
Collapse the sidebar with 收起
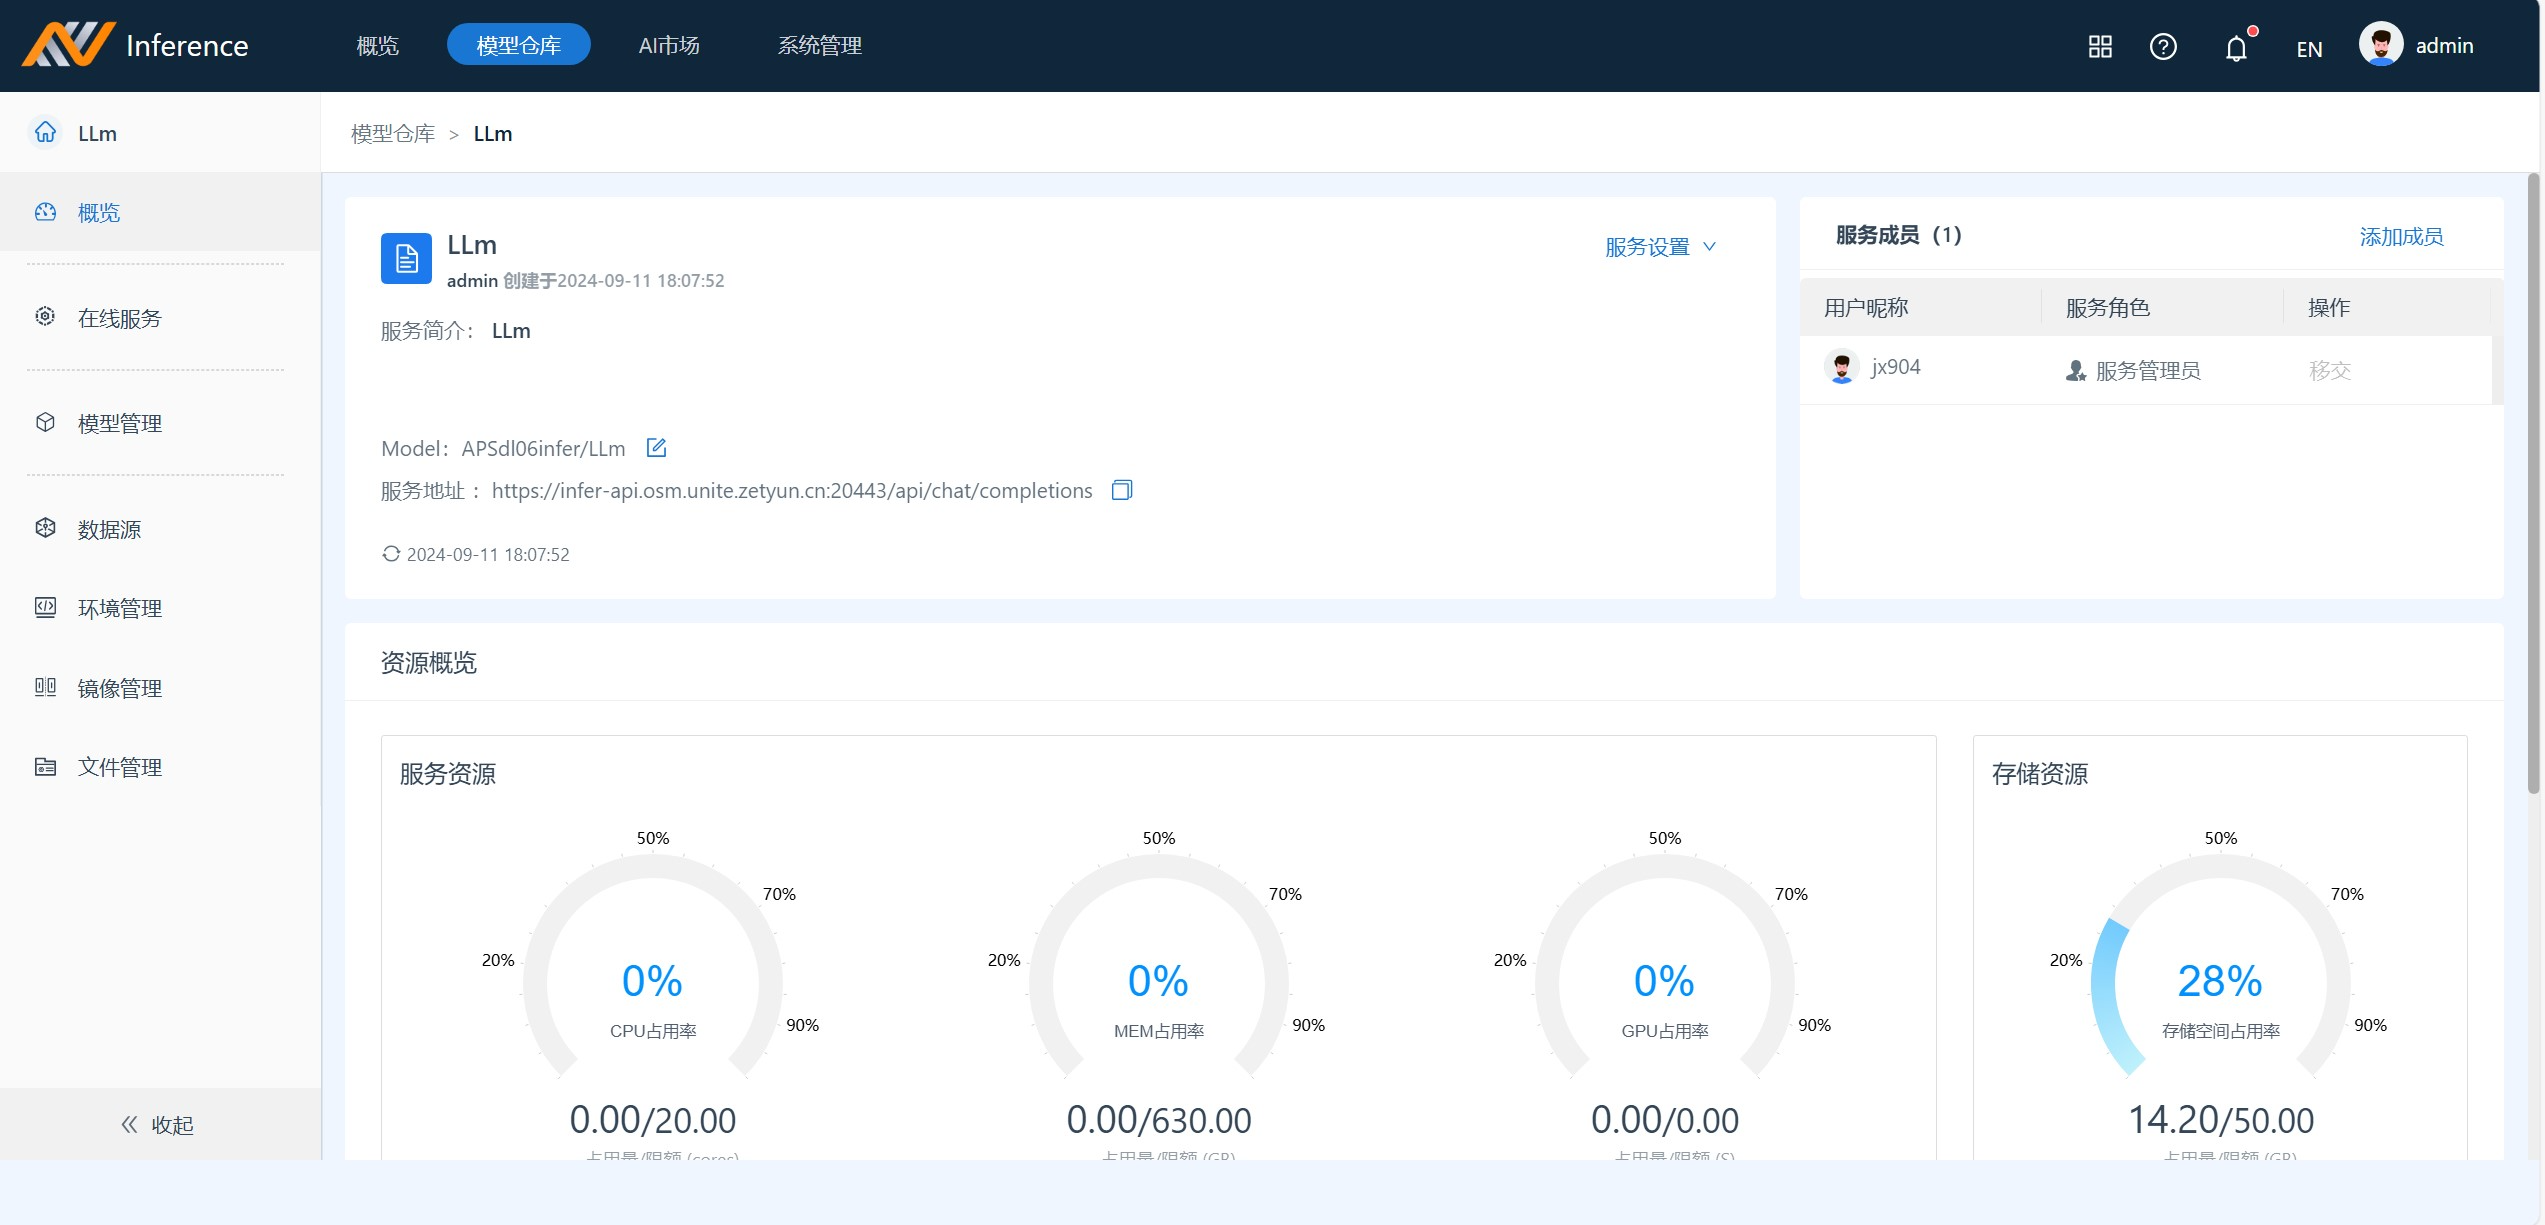[158, 1125]
